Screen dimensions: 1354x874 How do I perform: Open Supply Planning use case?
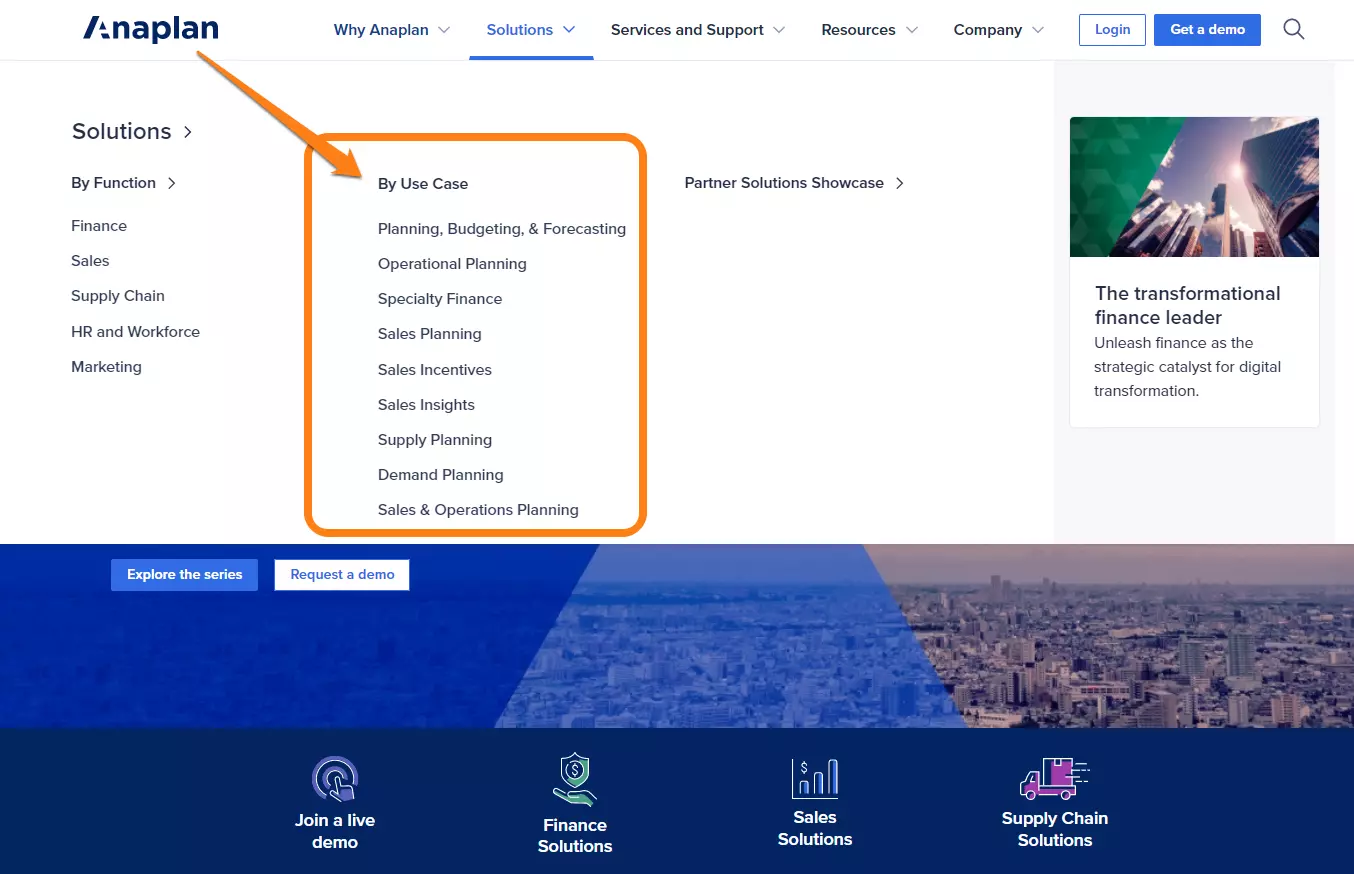pos(435,440)
